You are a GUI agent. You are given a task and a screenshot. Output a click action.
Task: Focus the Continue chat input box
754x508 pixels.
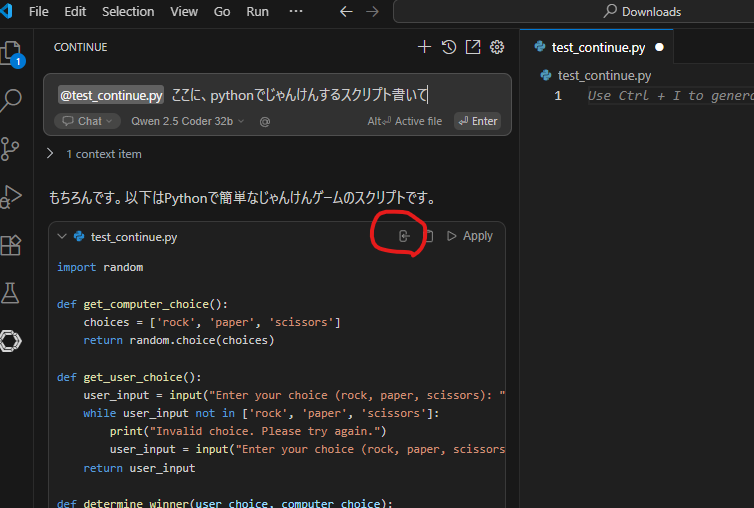(277, 95)
